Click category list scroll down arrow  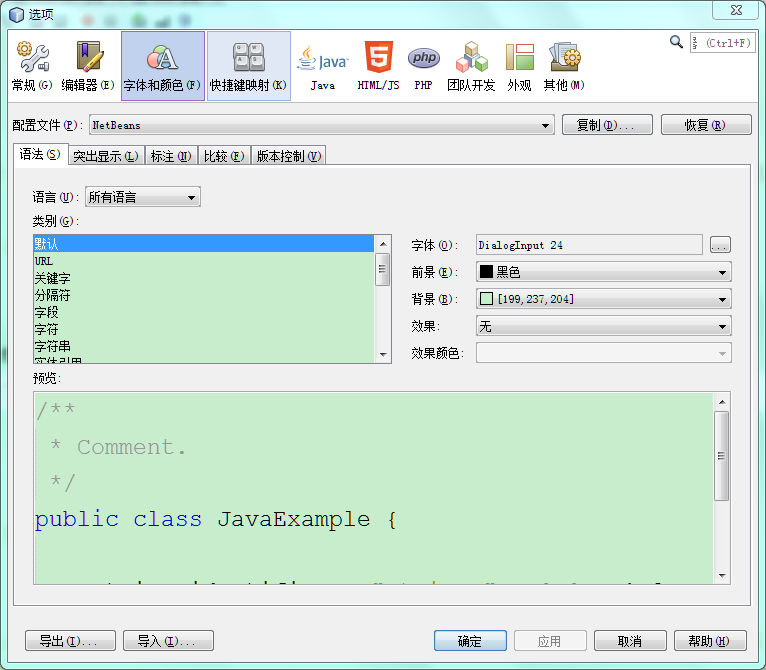click(383, 354)
